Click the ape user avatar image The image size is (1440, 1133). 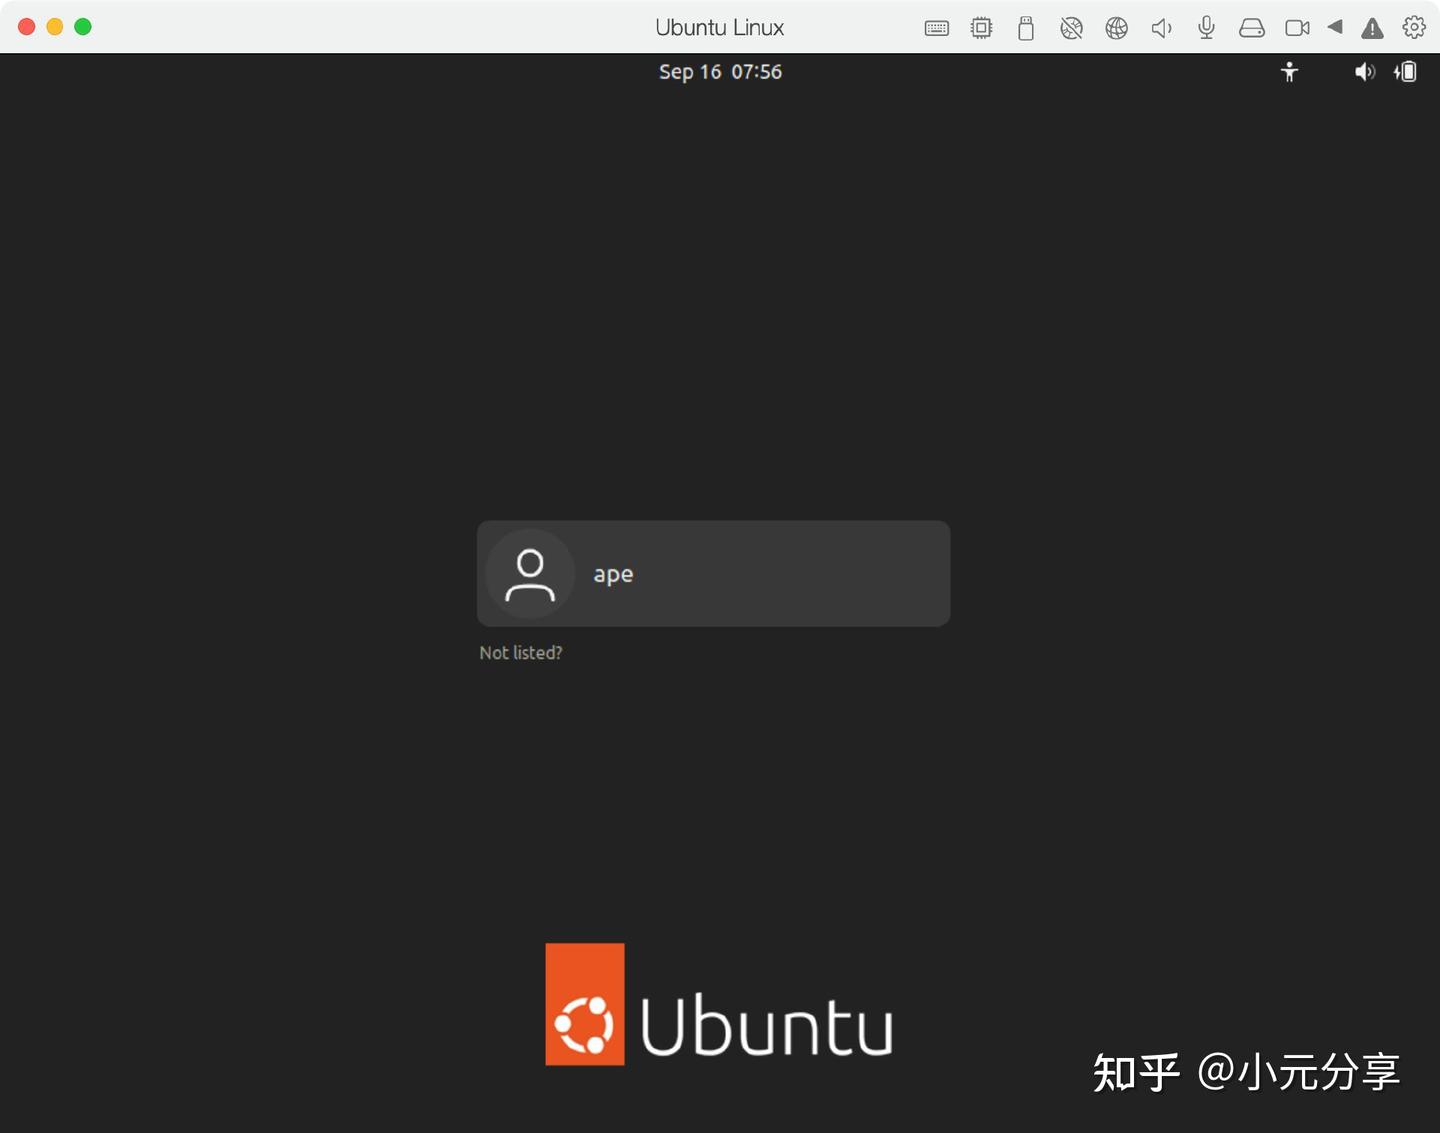point(528,573)
